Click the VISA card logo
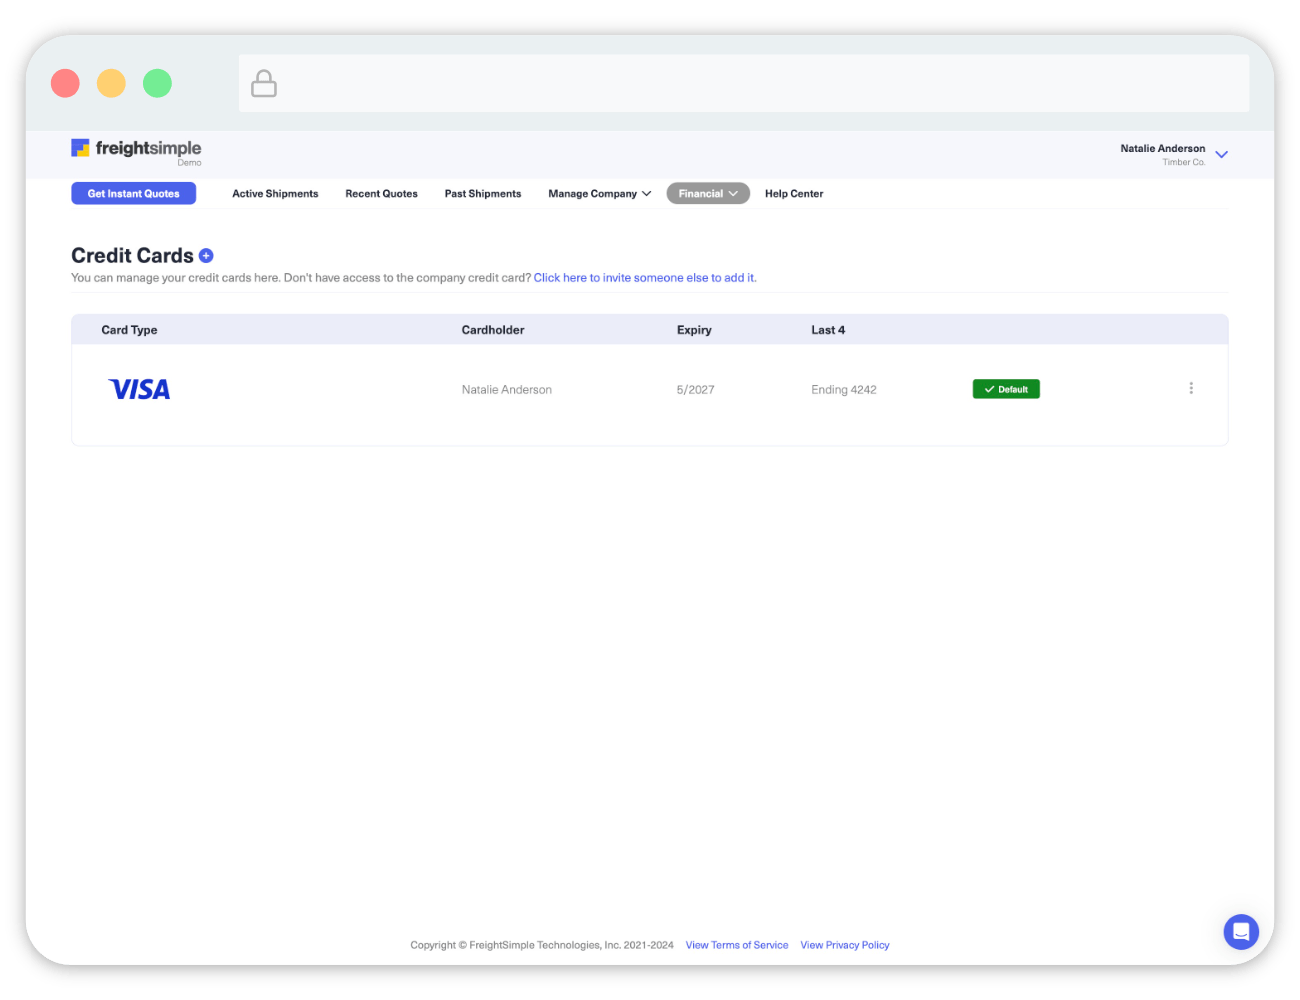1300x1000 pixels. 139,390
